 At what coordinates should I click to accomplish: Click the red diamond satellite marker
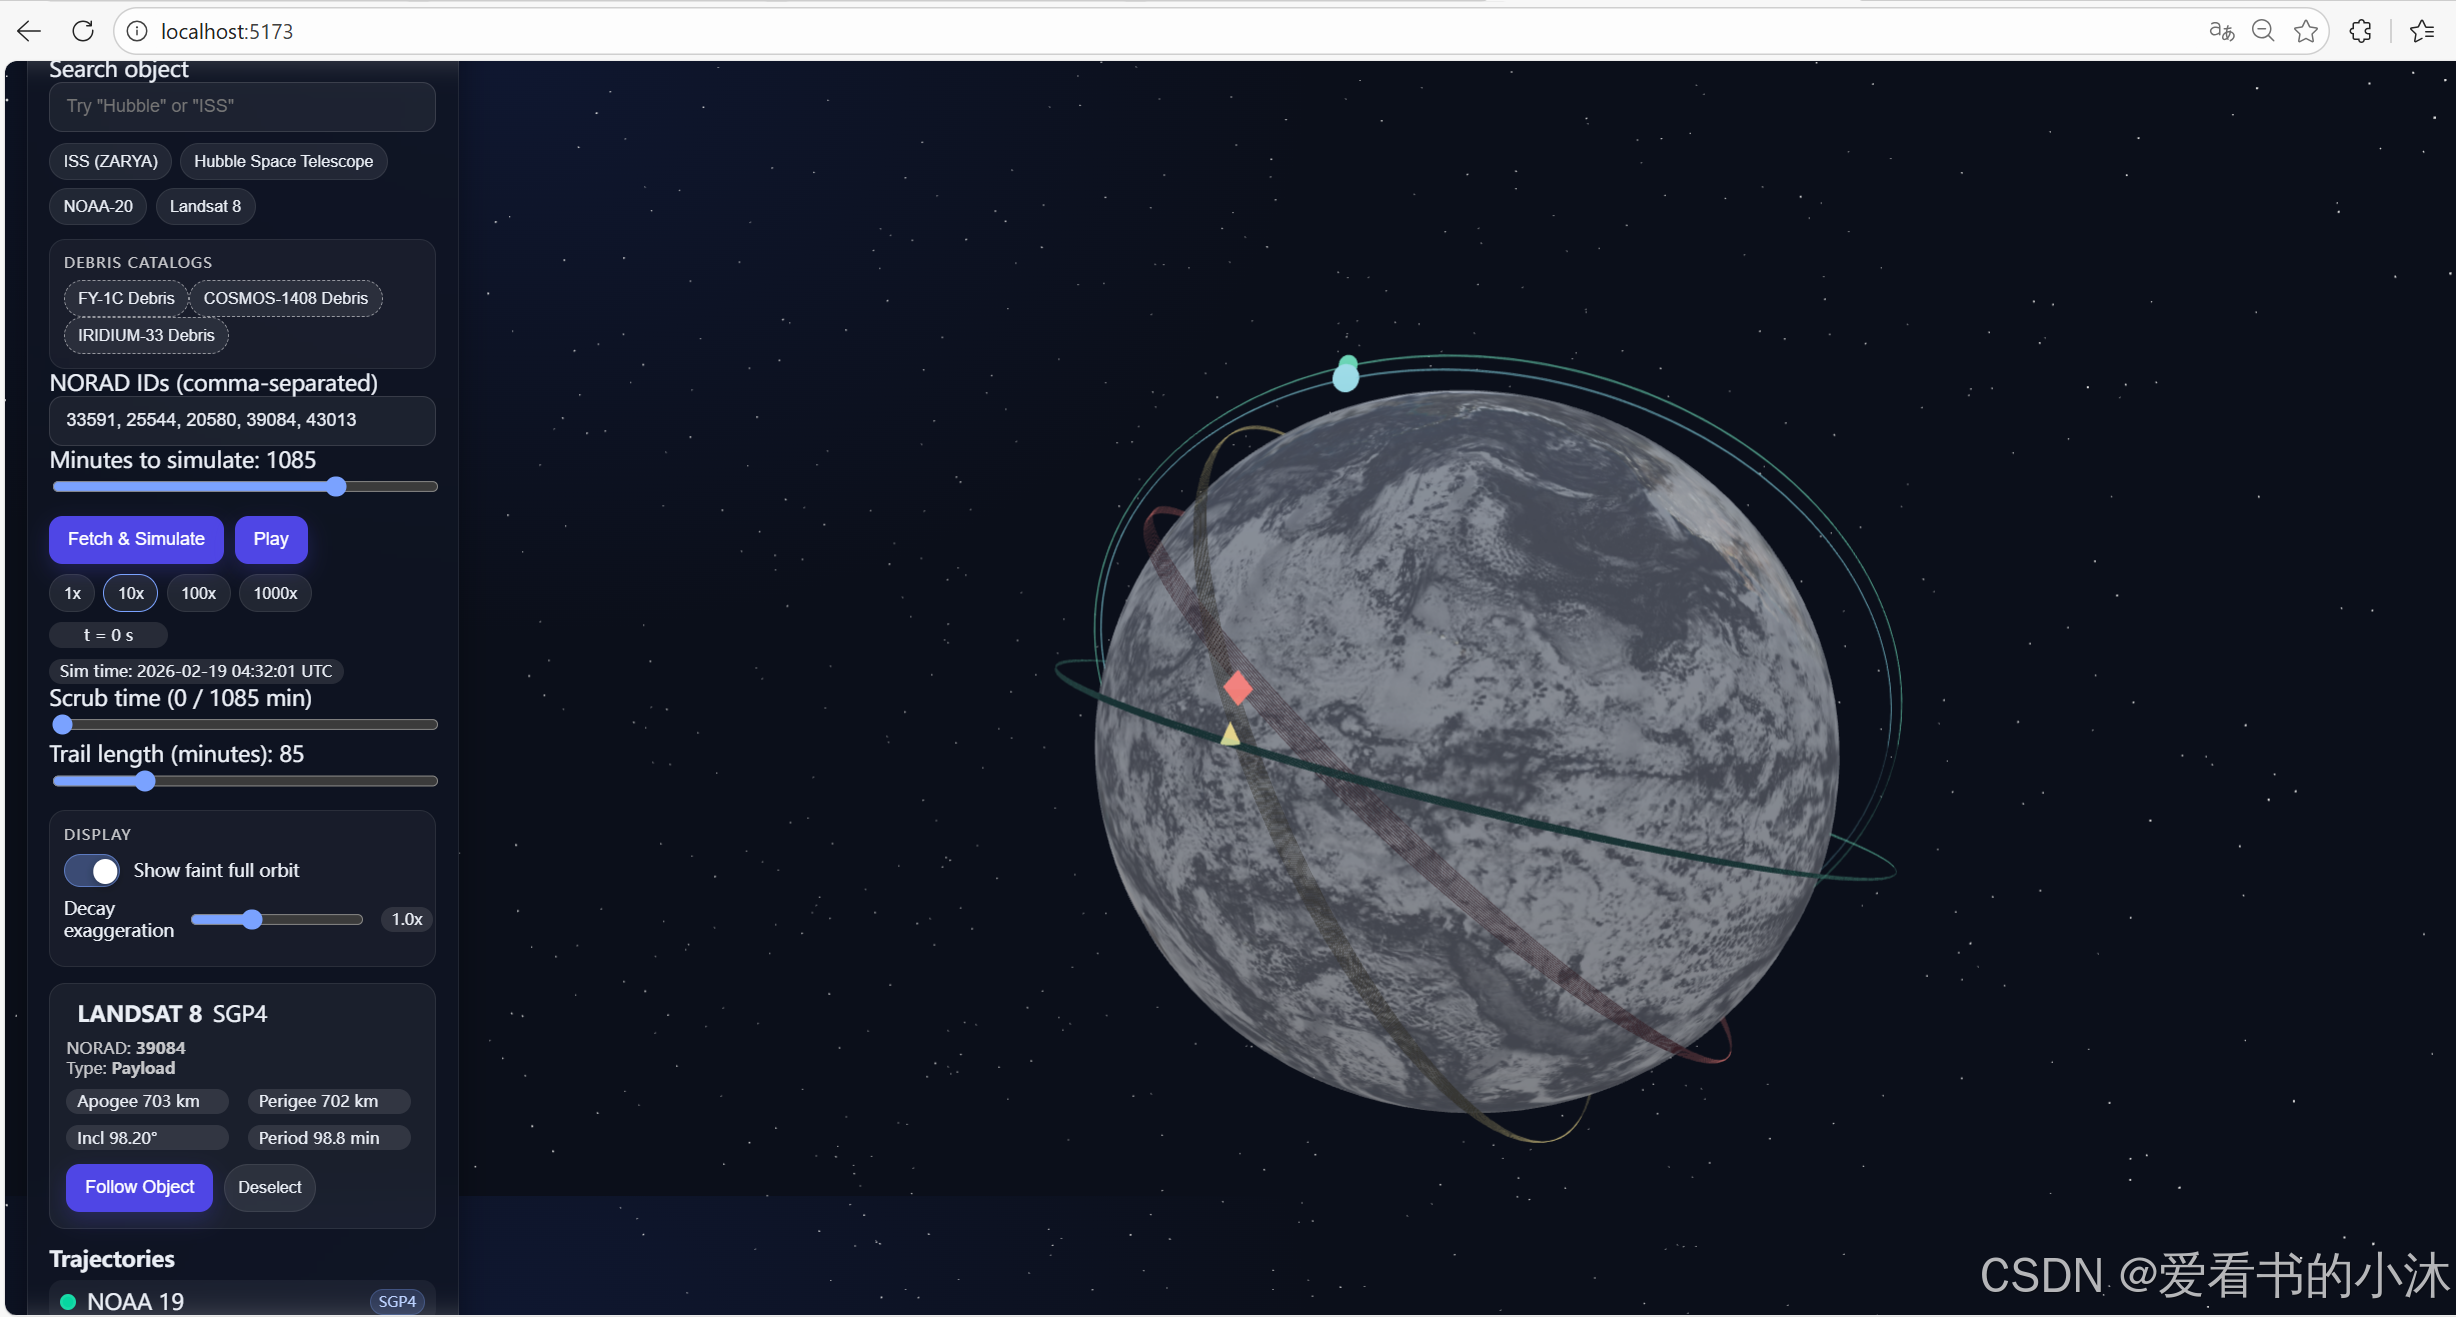1238,688
